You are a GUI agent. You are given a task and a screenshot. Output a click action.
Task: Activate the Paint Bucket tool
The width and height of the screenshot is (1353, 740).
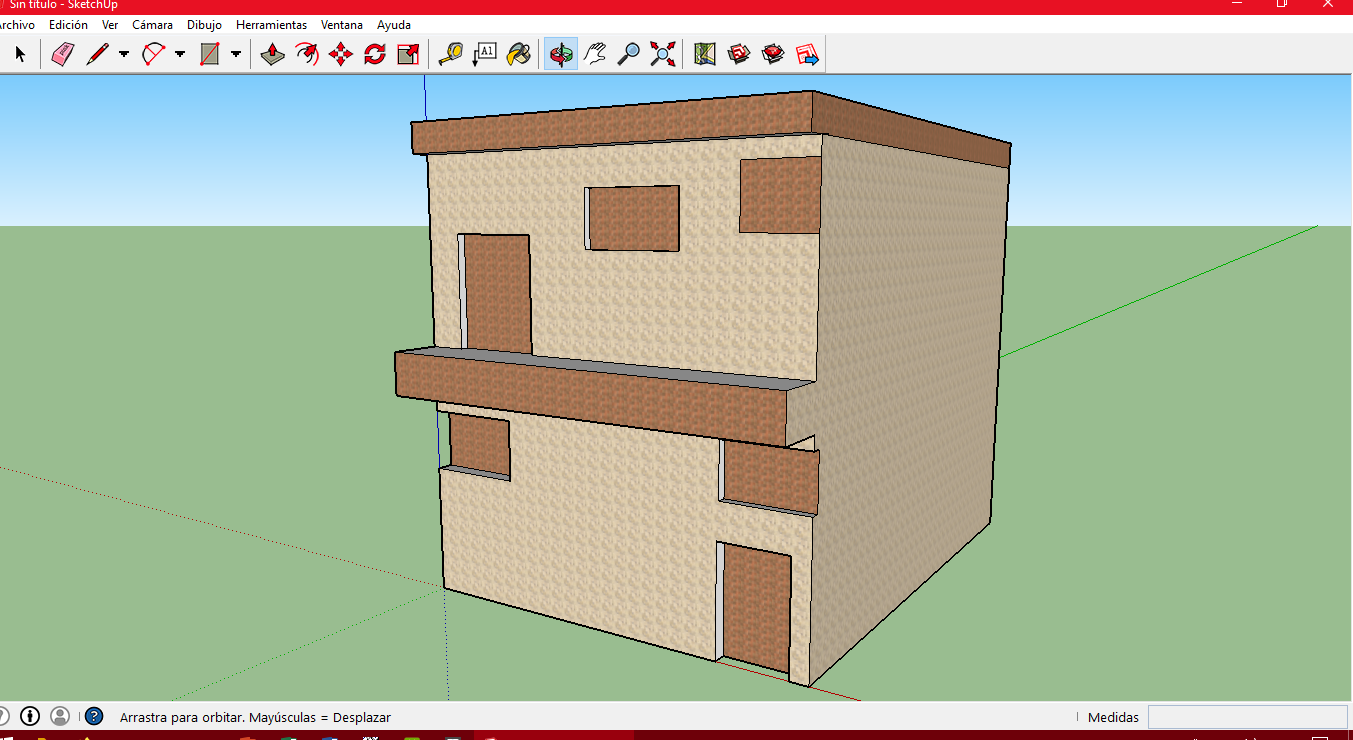coord(518,54)
